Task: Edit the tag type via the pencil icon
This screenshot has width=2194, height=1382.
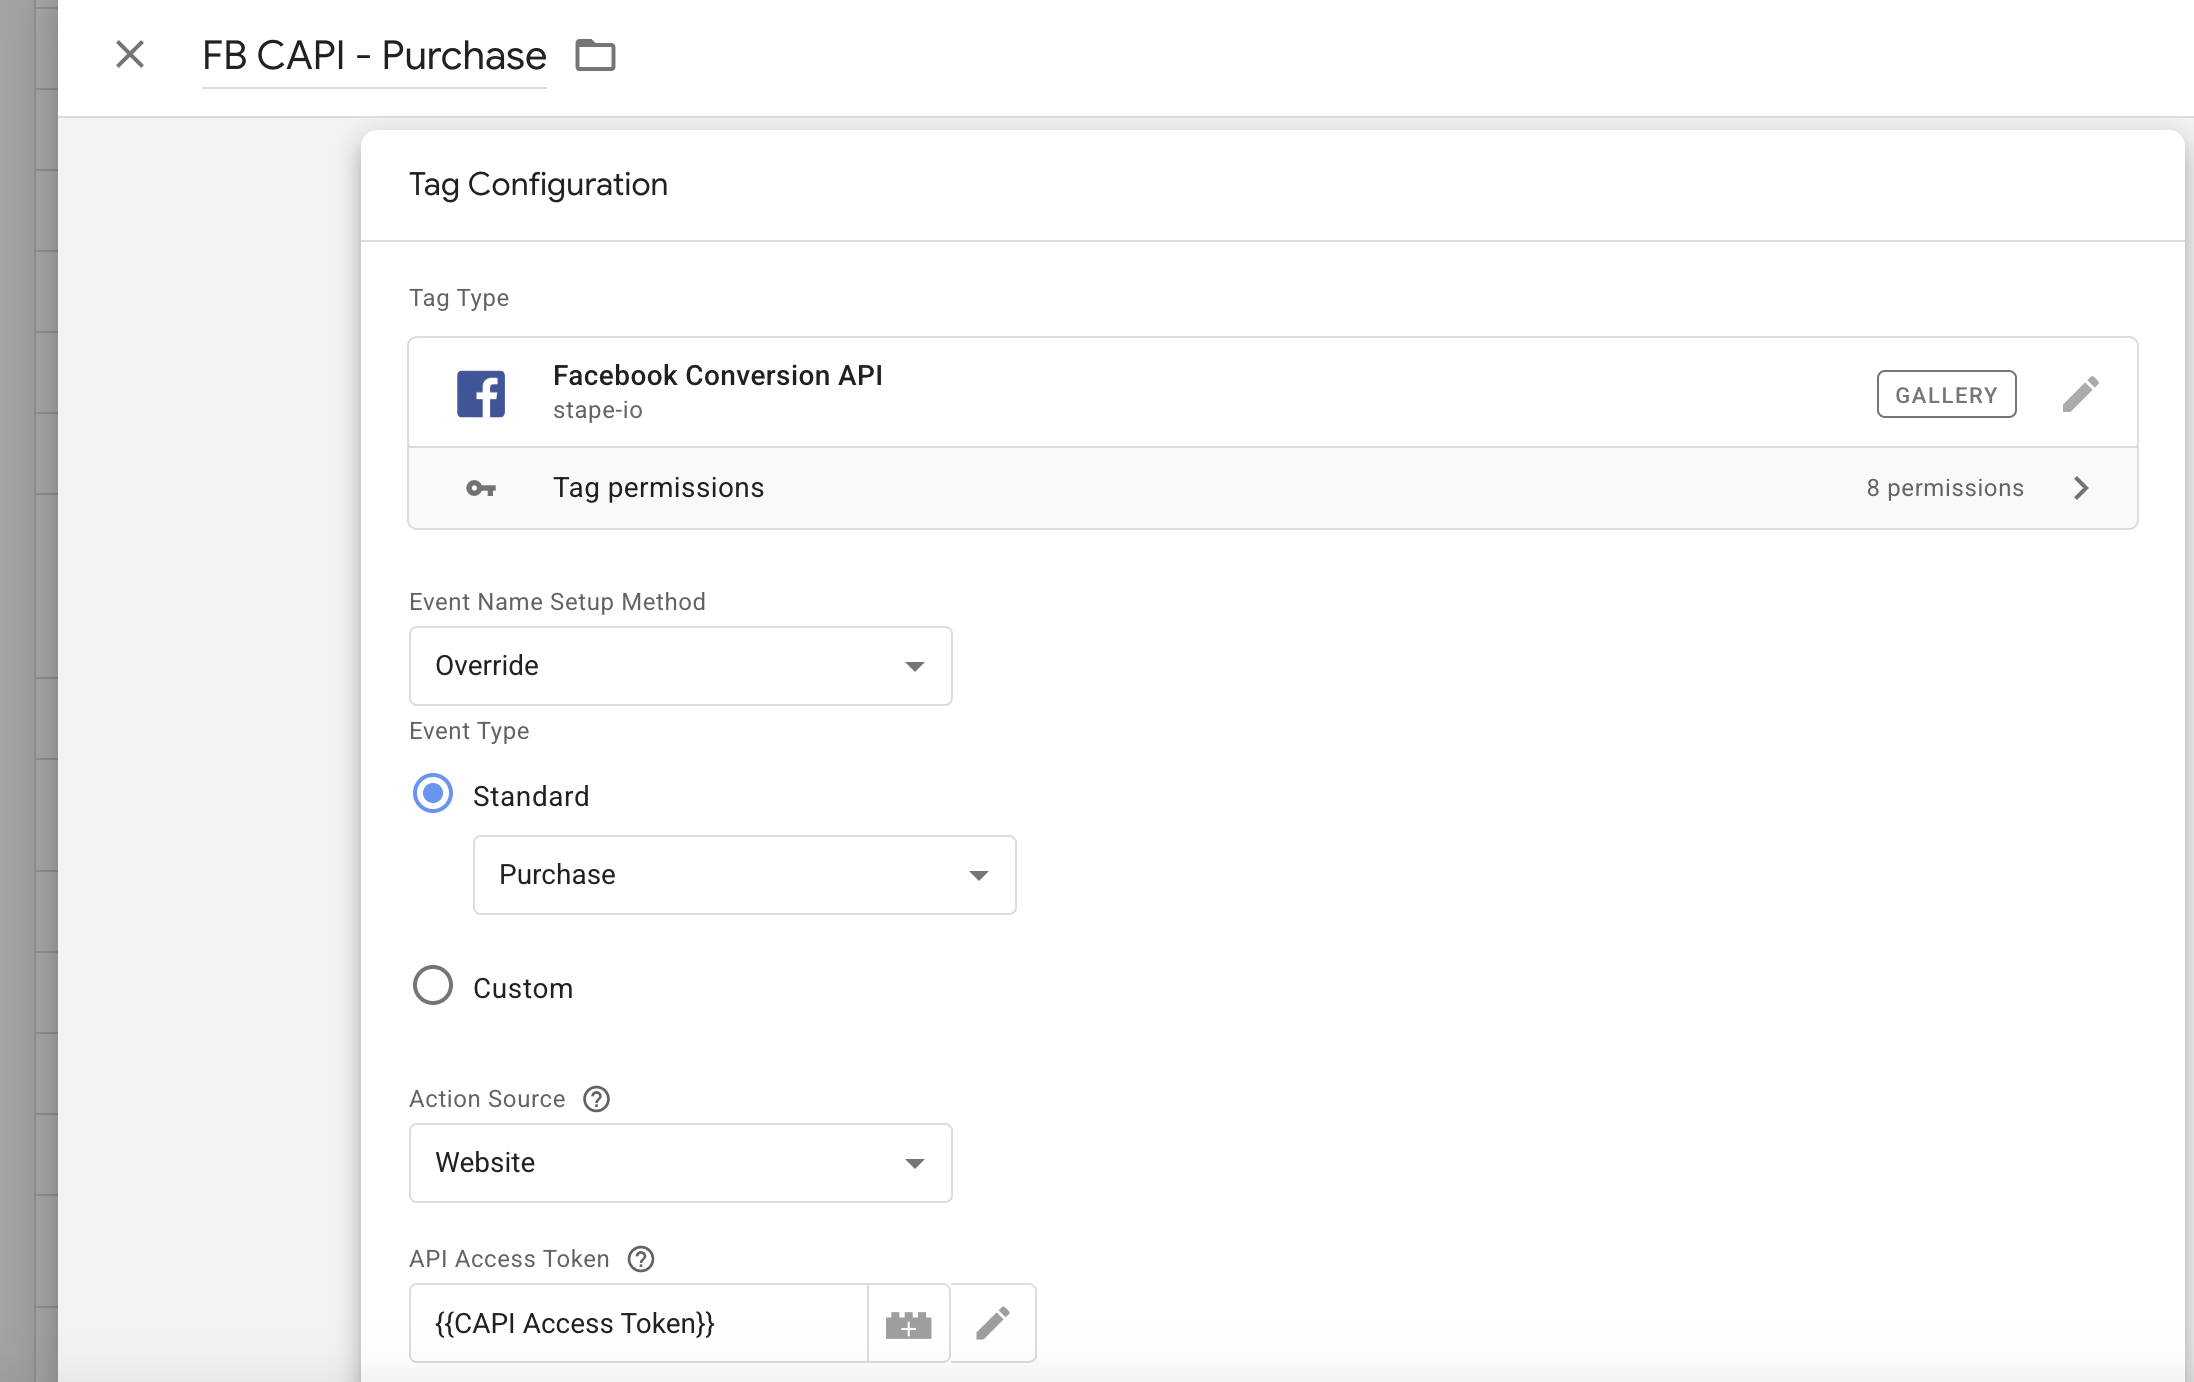Action: point(2081,392)
